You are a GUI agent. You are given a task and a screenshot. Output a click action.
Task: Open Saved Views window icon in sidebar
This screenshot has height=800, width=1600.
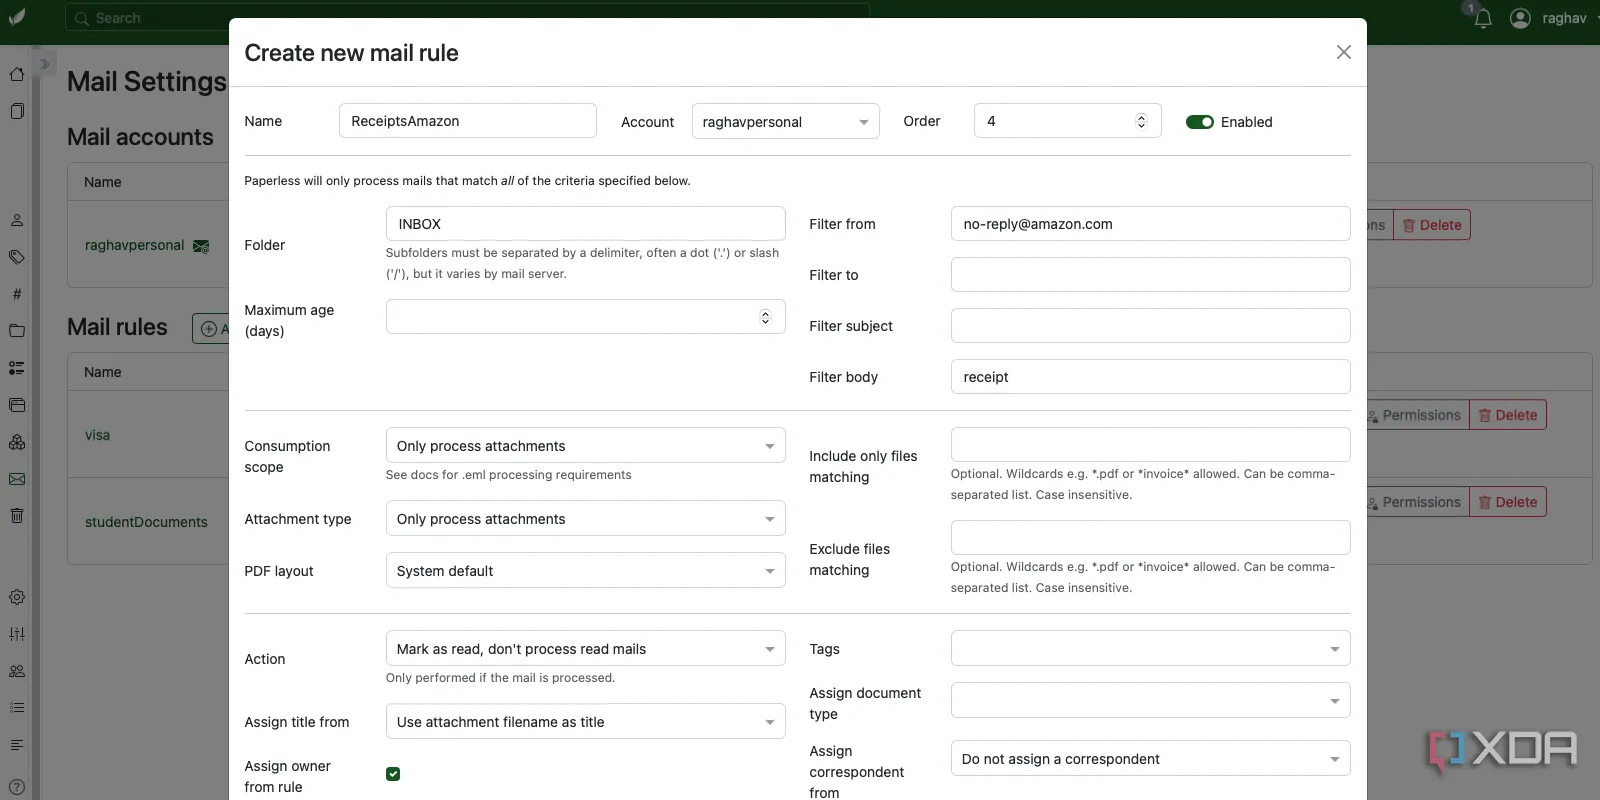[17, 405]
